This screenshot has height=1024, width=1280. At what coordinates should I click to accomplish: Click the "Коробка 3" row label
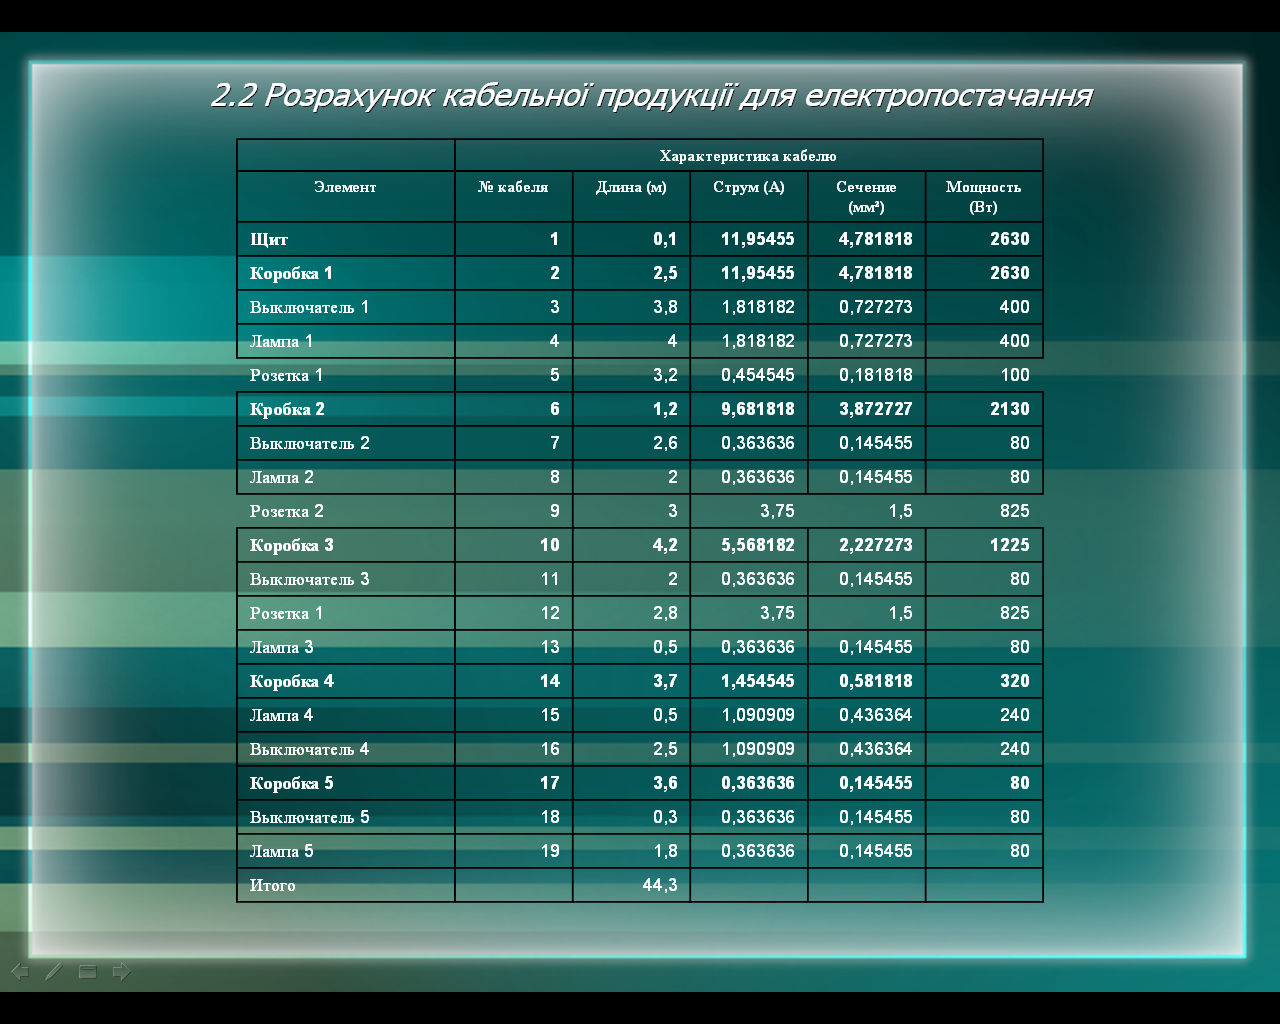tap(291, 546)
